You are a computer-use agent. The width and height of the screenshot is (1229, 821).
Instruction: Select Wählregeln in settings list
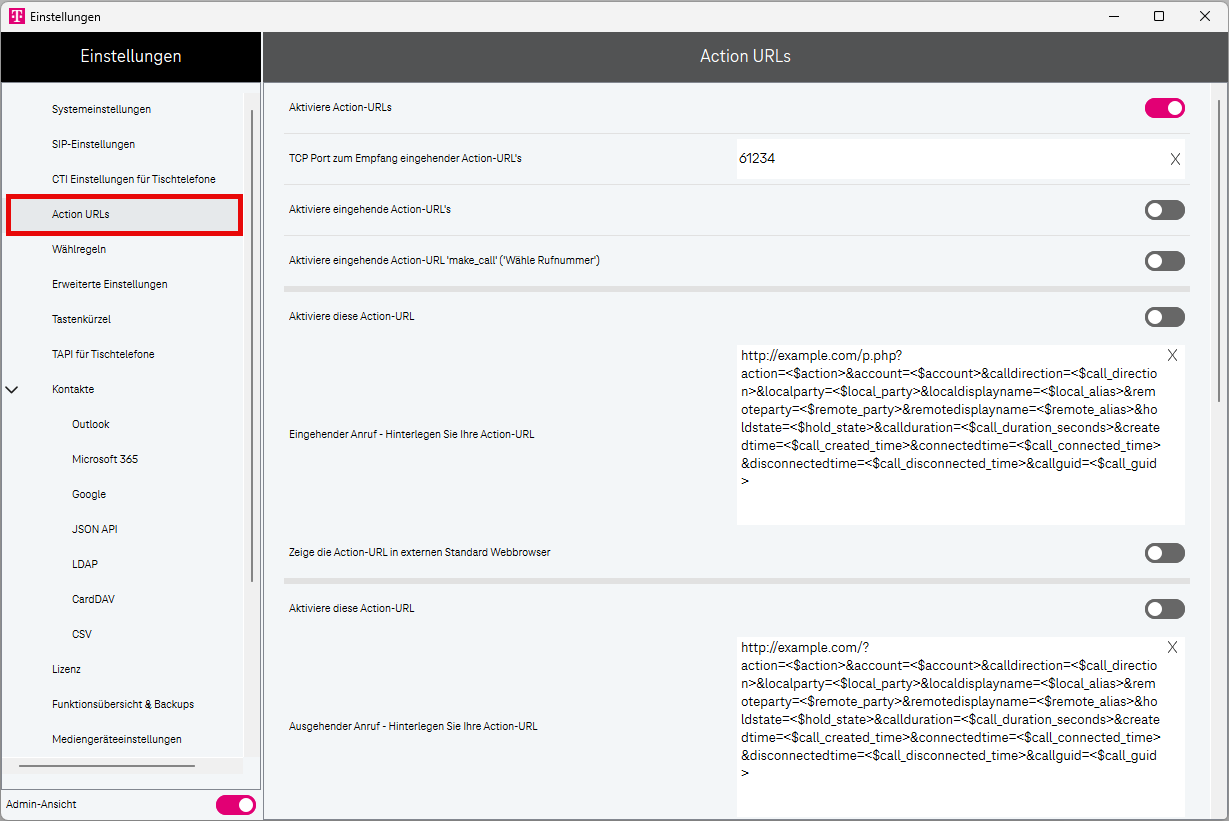(79, 249)
